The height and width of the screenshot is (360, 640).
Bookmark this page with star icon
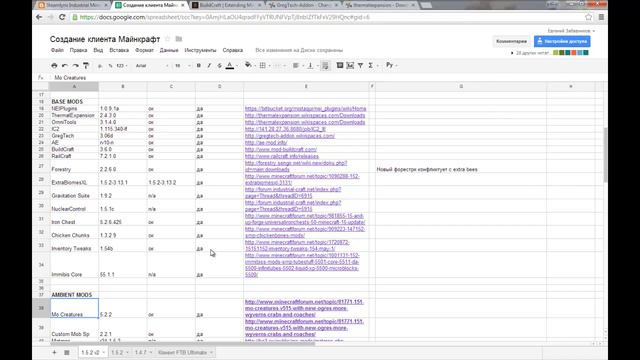point(589,17)
